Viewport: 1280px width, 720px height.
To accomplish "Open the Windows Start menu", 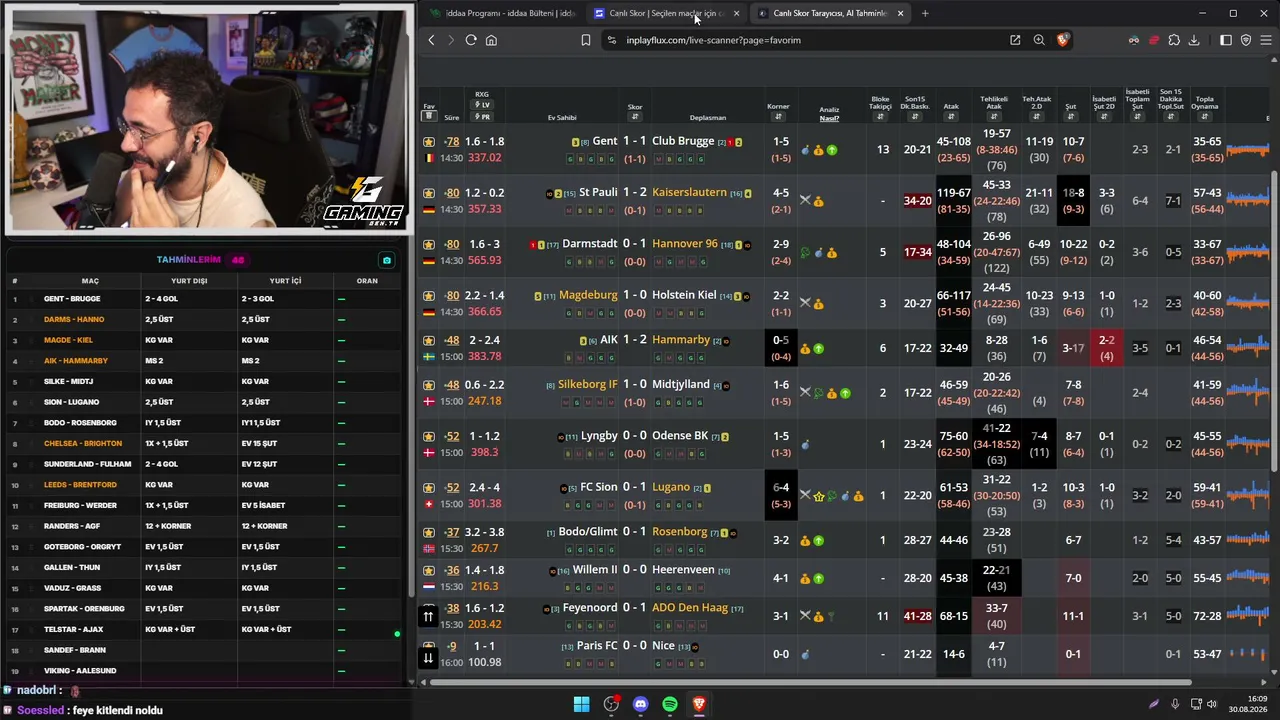I will coord(581,704).
